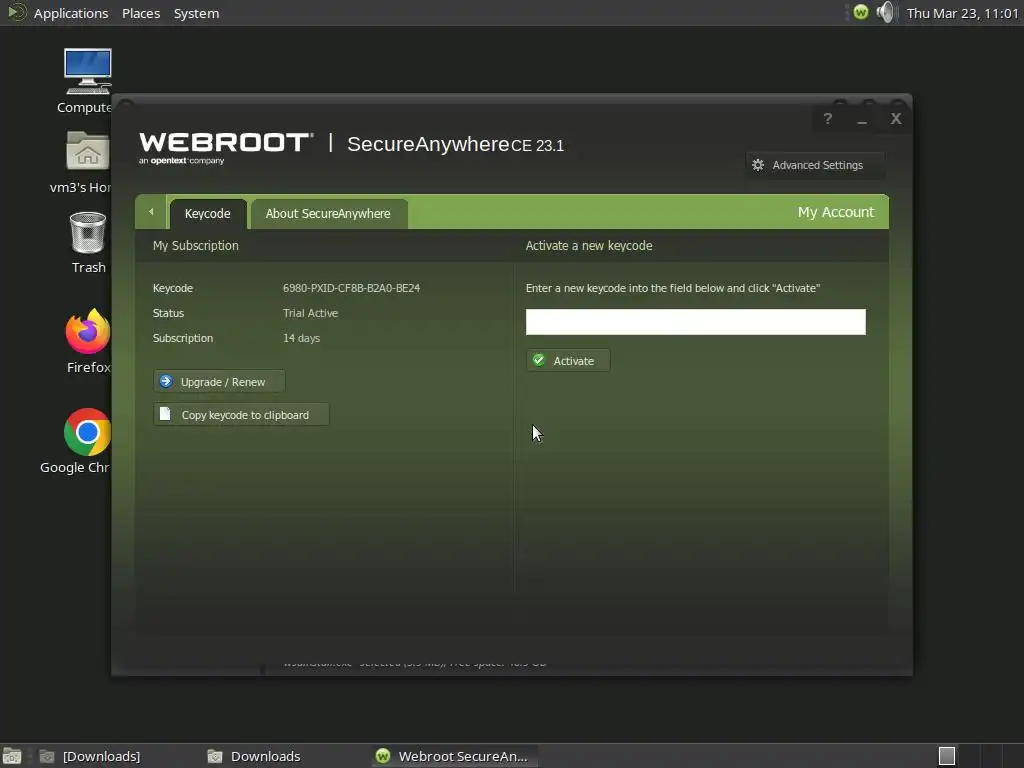Click the My Account heading

[835, 212]
